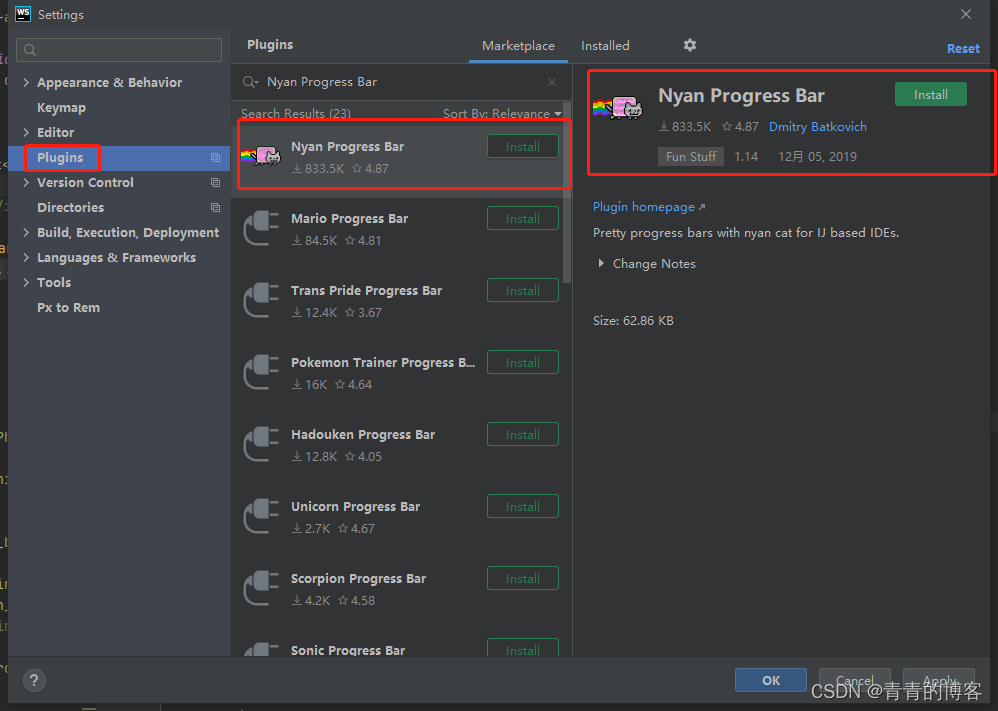This screenshot has width=998, height=711.
Task: Click the Fun Stuff category tag
Action: [691, 157]
